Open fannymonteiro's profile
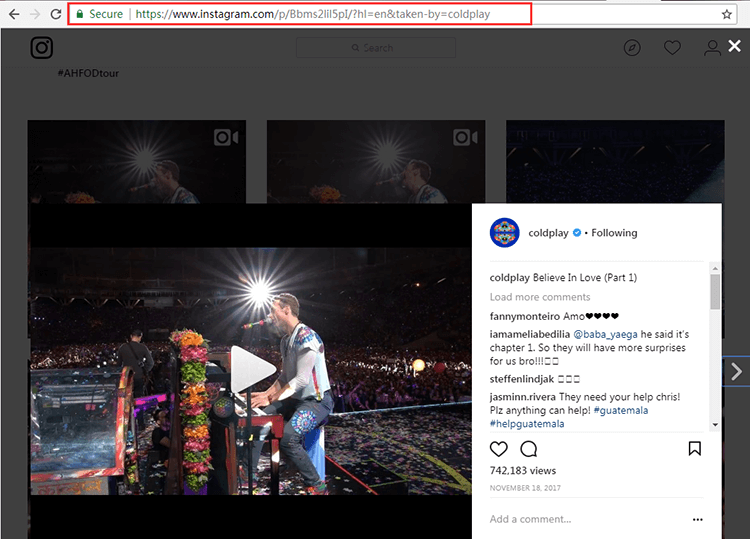Screen dimensions: 750x539 525,316
